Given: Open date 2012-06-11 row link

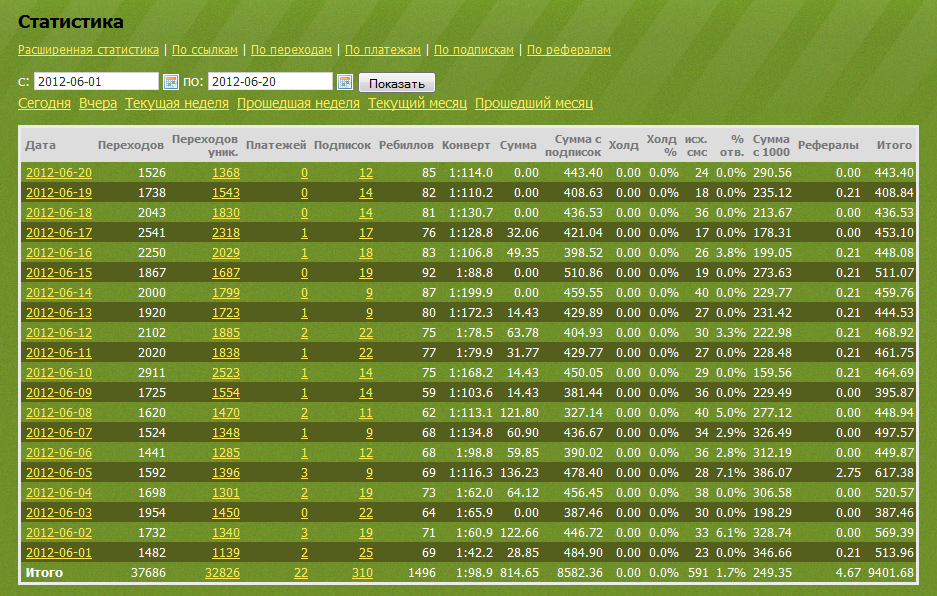Looking at the screenshot, I should (59, 353).
